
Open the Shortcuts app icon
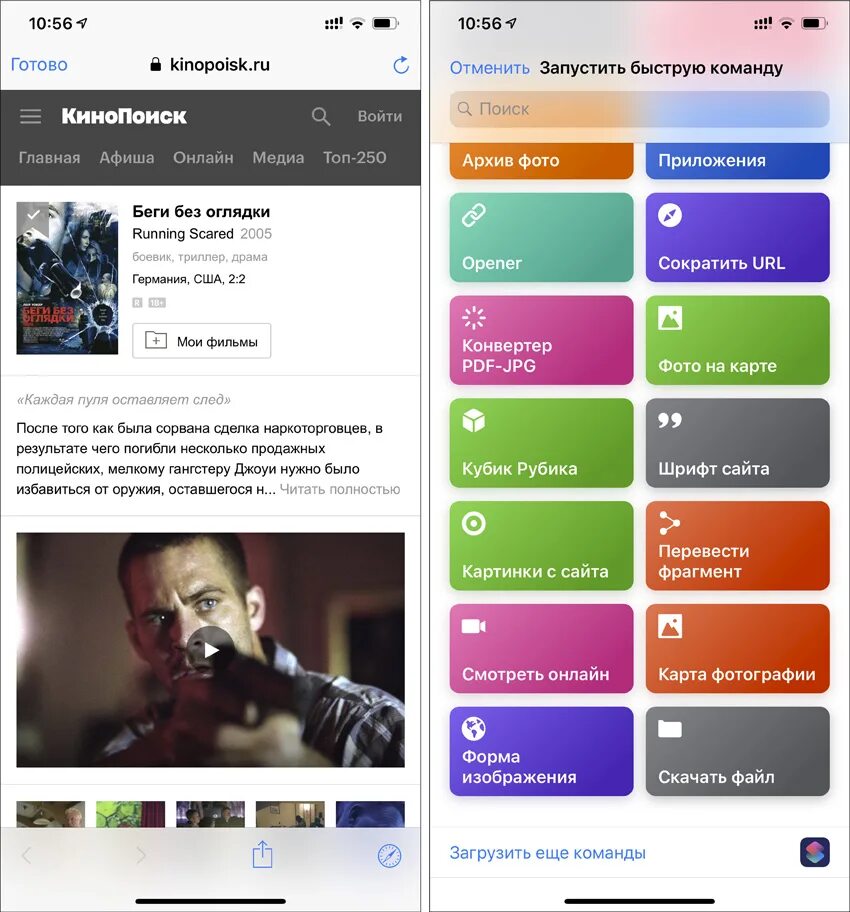(815, 853)
